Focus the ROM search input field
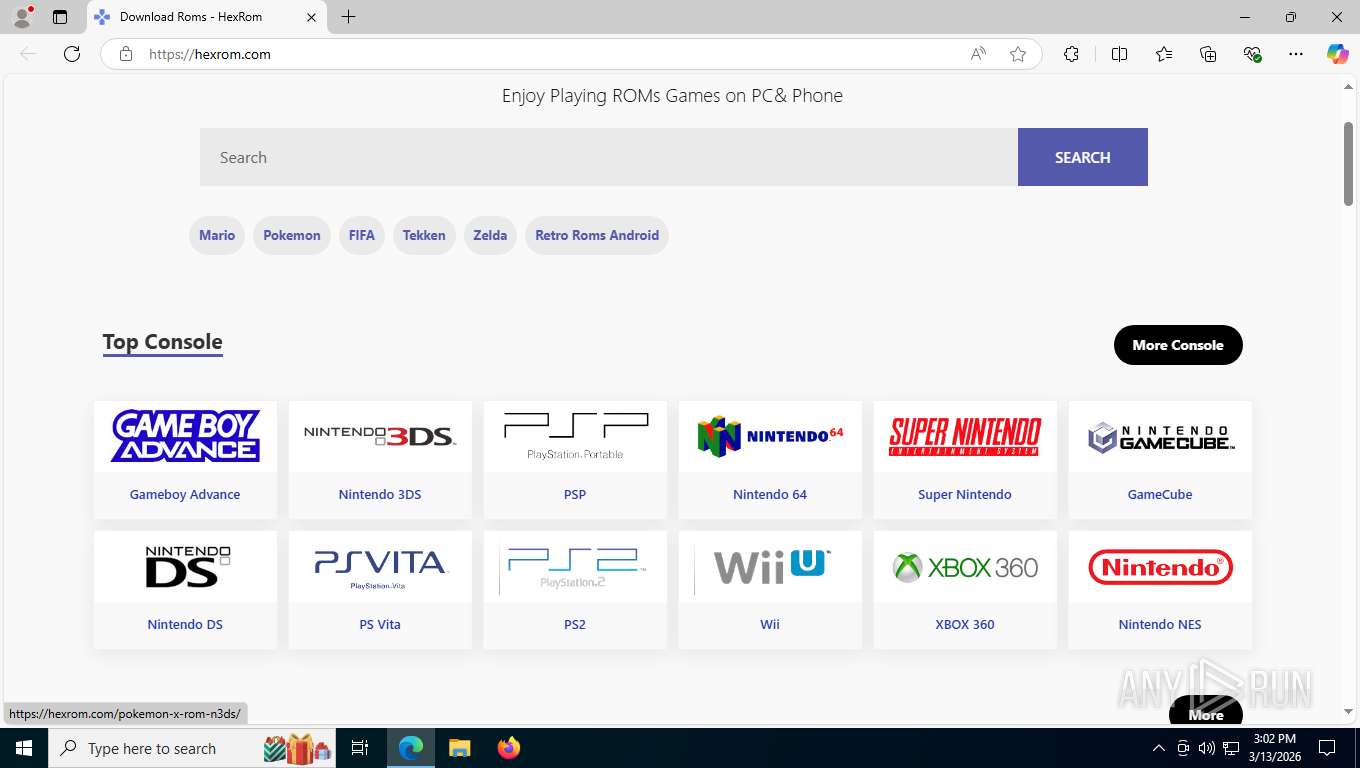Viewport: 1360px width, 768px height. tap(609, 157)
